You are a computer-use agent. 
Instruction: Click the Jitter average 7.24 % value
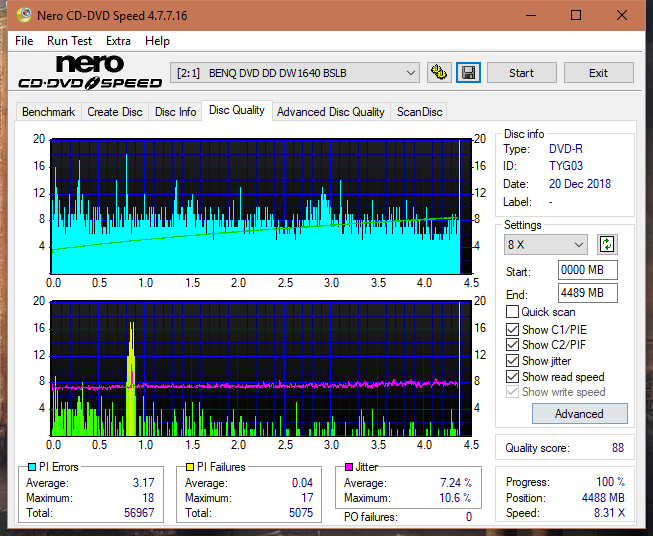pyautogui.click(x=456, y=483)
